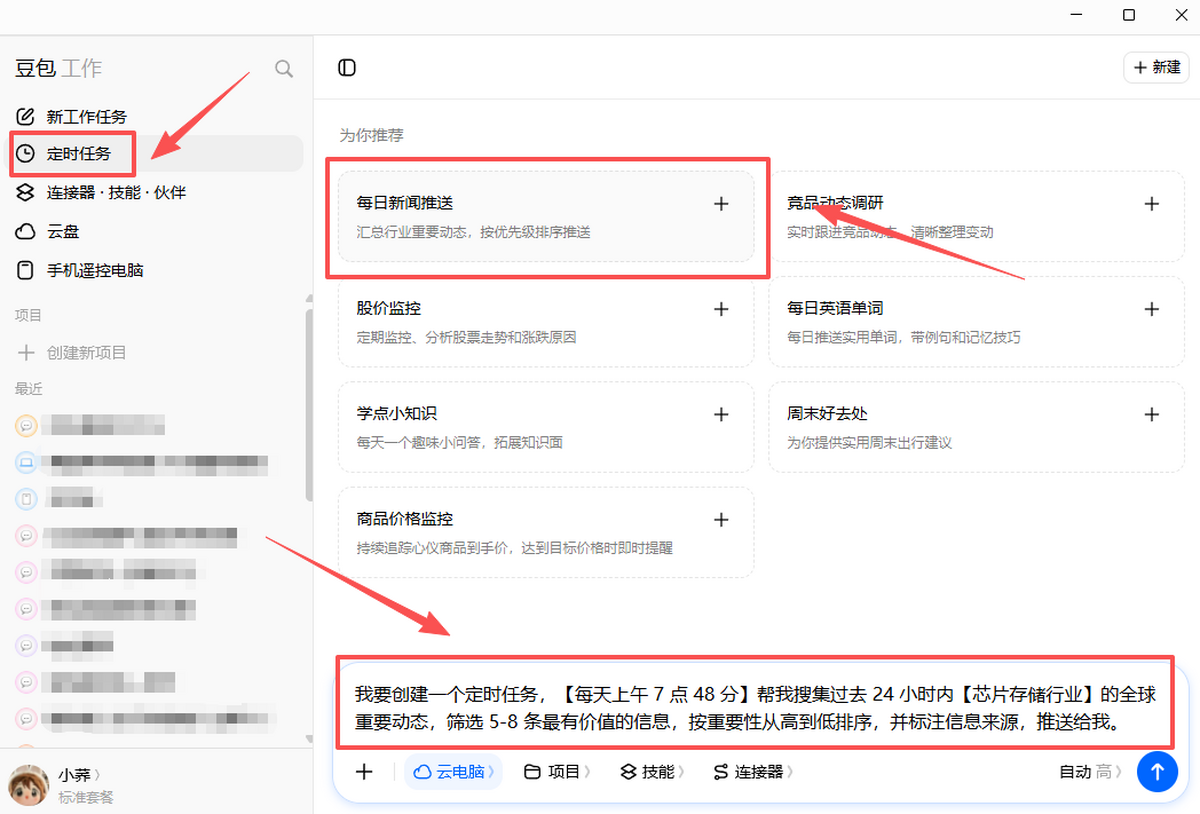Click the blue send arrow button
The width and height of the screenshot is (1200, 814).
1158,772
